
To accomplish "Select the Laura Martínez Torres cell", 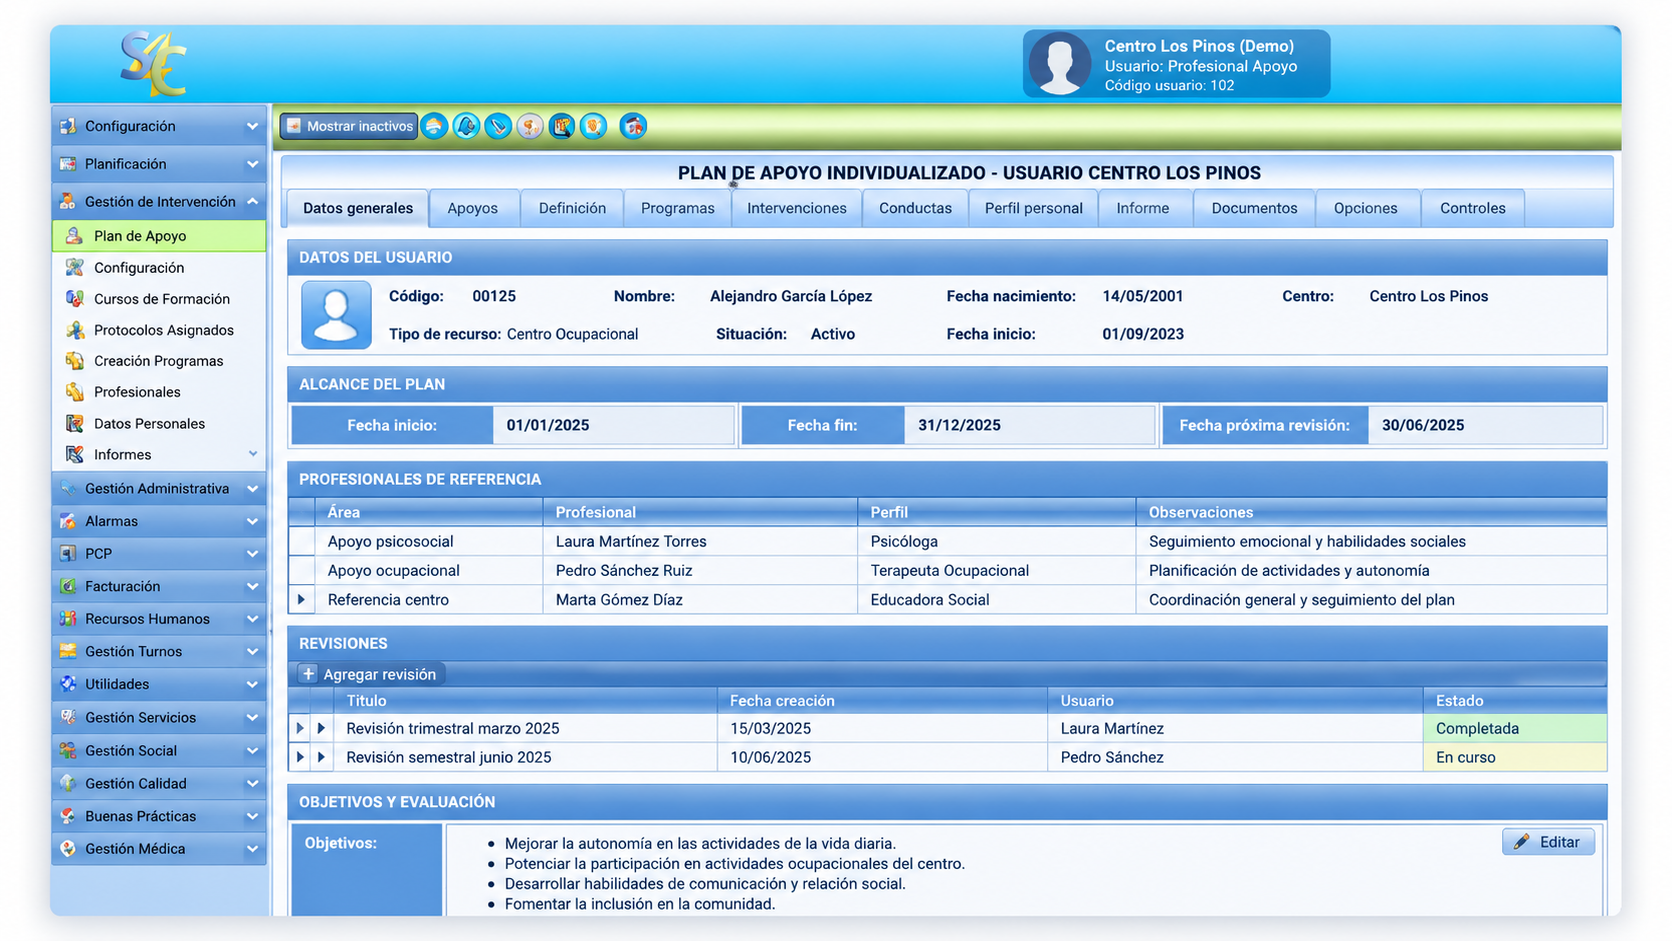I will pyautogui.click(x=700, y=541).
